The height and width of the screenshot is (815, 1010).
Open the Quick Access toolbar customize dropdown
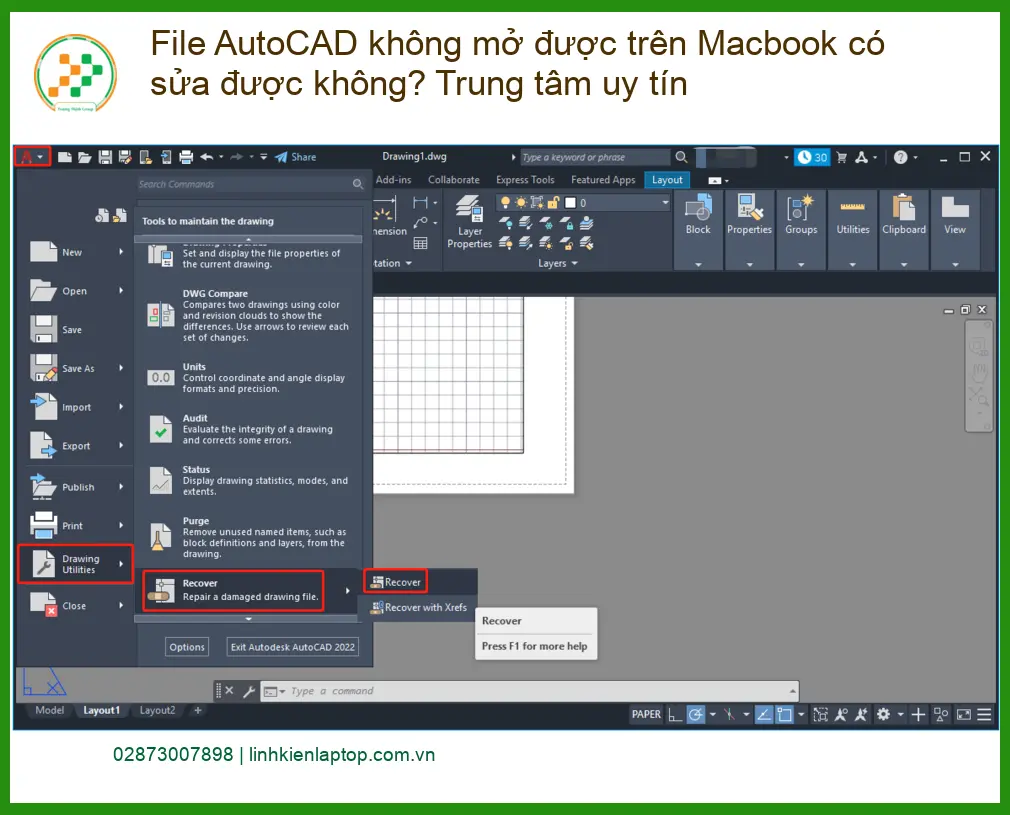[x=263, y=157]
